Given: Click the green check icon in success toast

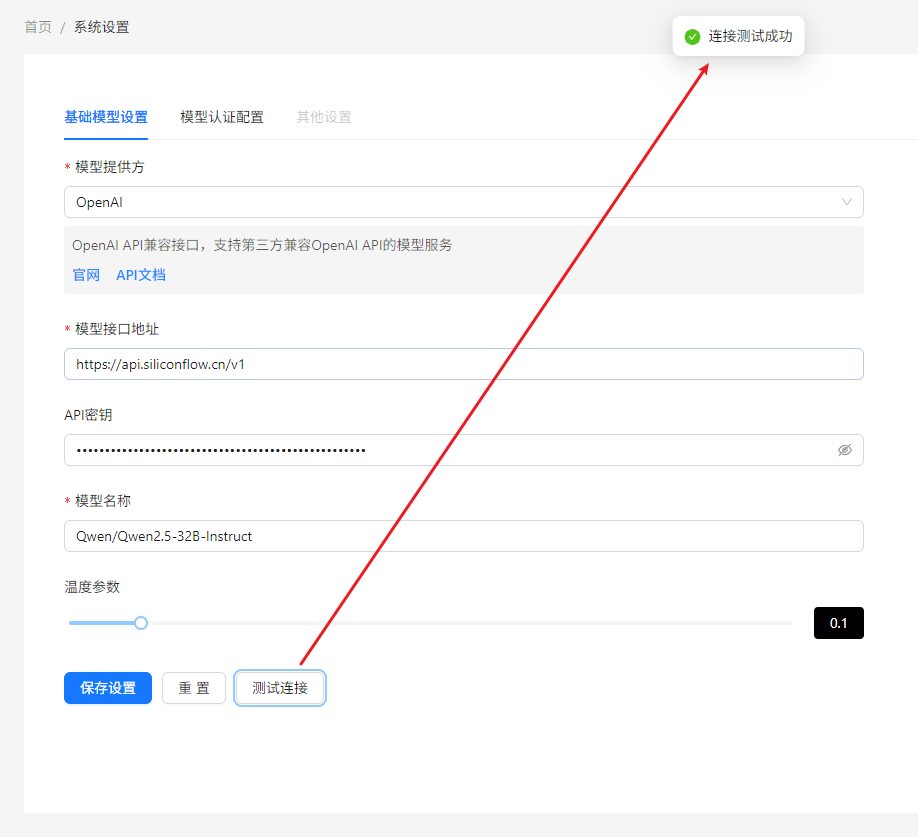Looking at the screenshot, I should 692,37.
